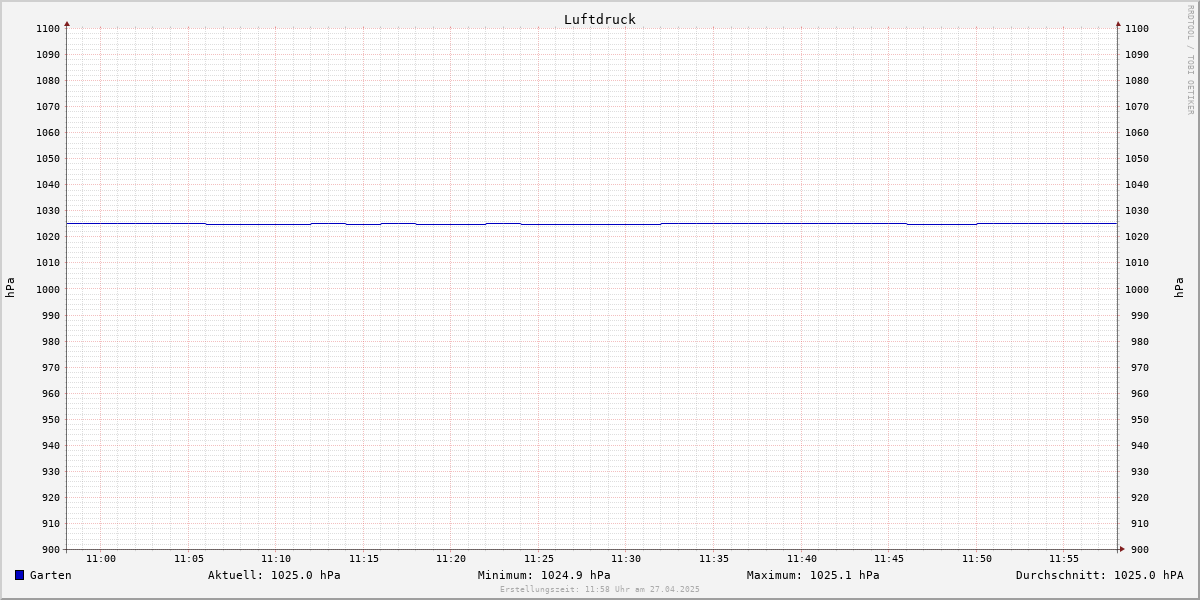Click the 11:15 time axis label
The width and height of the screenshot is (1200, 600).
click(x=364, y=558)
